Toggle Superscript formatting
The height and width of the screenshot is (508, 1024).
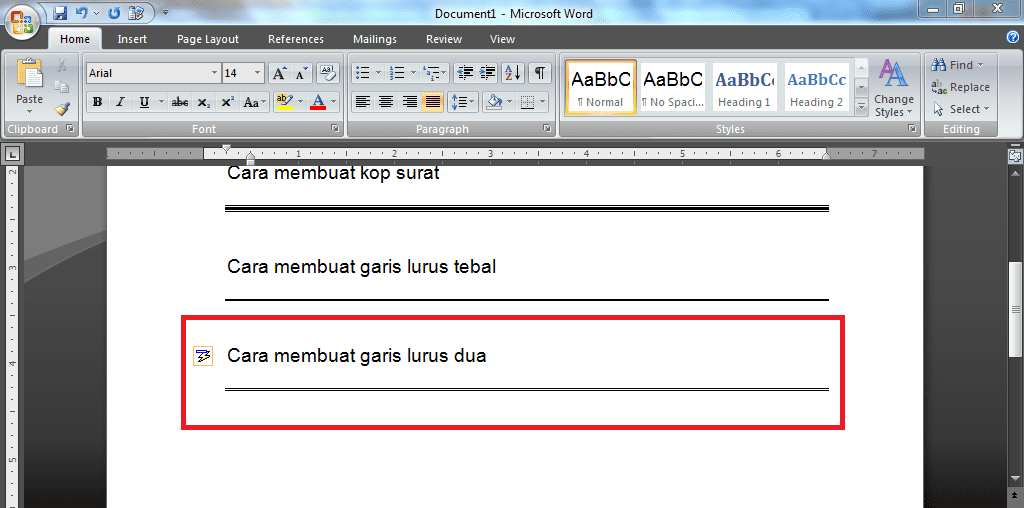(x=227, y=102)
